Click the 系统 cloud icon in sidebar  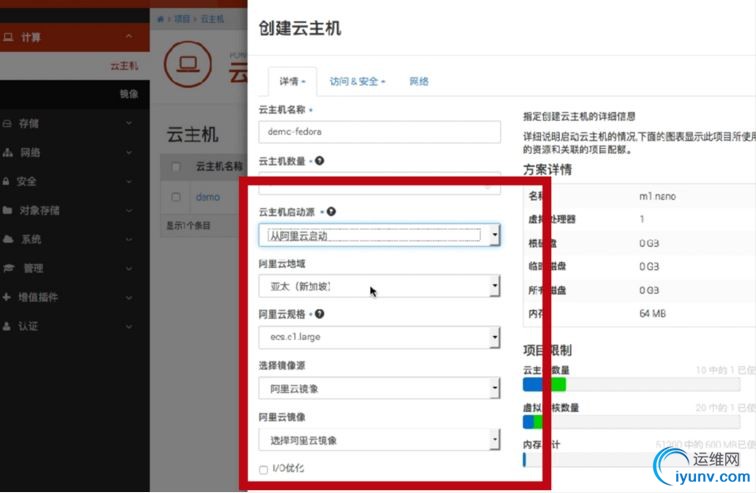point(8,239)
